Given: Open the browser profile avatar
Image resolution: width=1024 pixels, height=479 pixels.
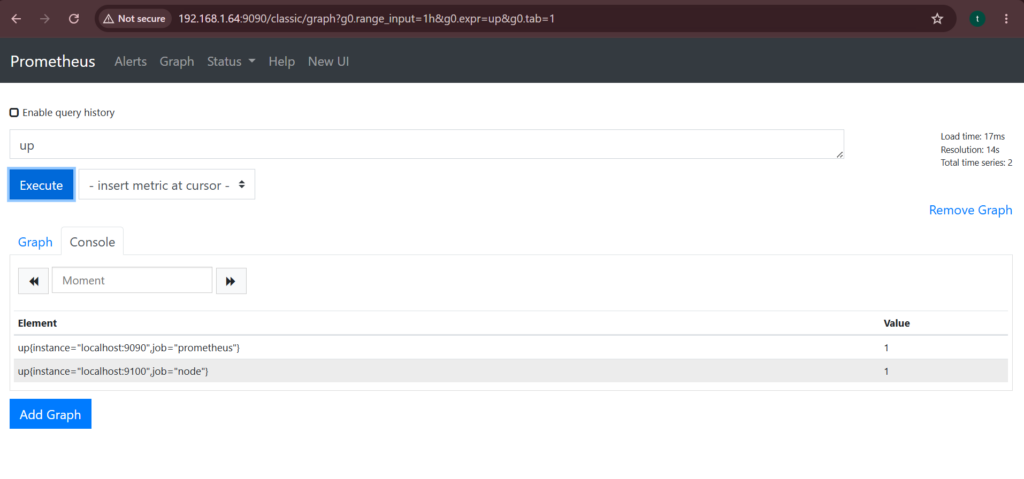Looking at the screenshot, I should coord(977,19).
